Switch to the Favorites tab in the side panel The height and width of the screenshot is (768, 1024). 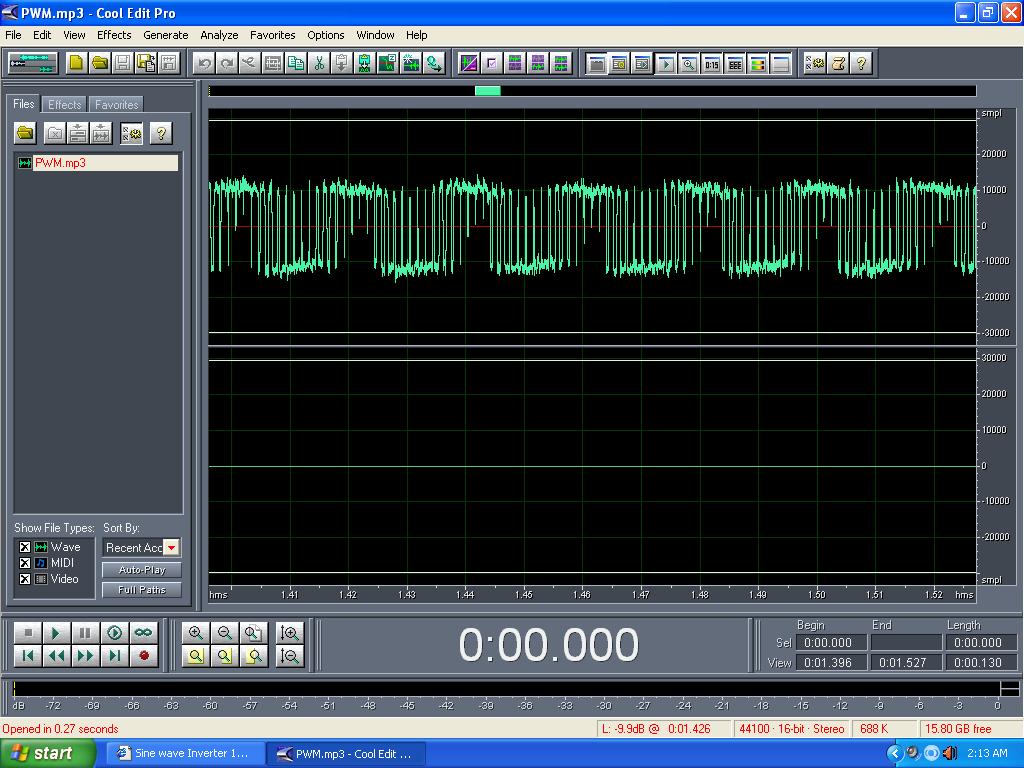tap(116, 104)
